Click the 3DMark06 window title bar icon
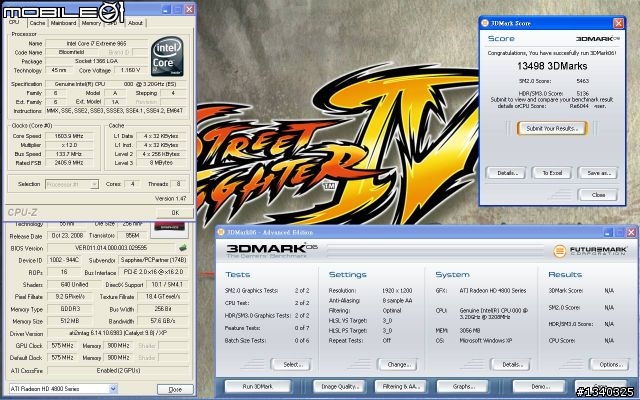This screenshot has width=640, height=400. (x=221, y=232)
